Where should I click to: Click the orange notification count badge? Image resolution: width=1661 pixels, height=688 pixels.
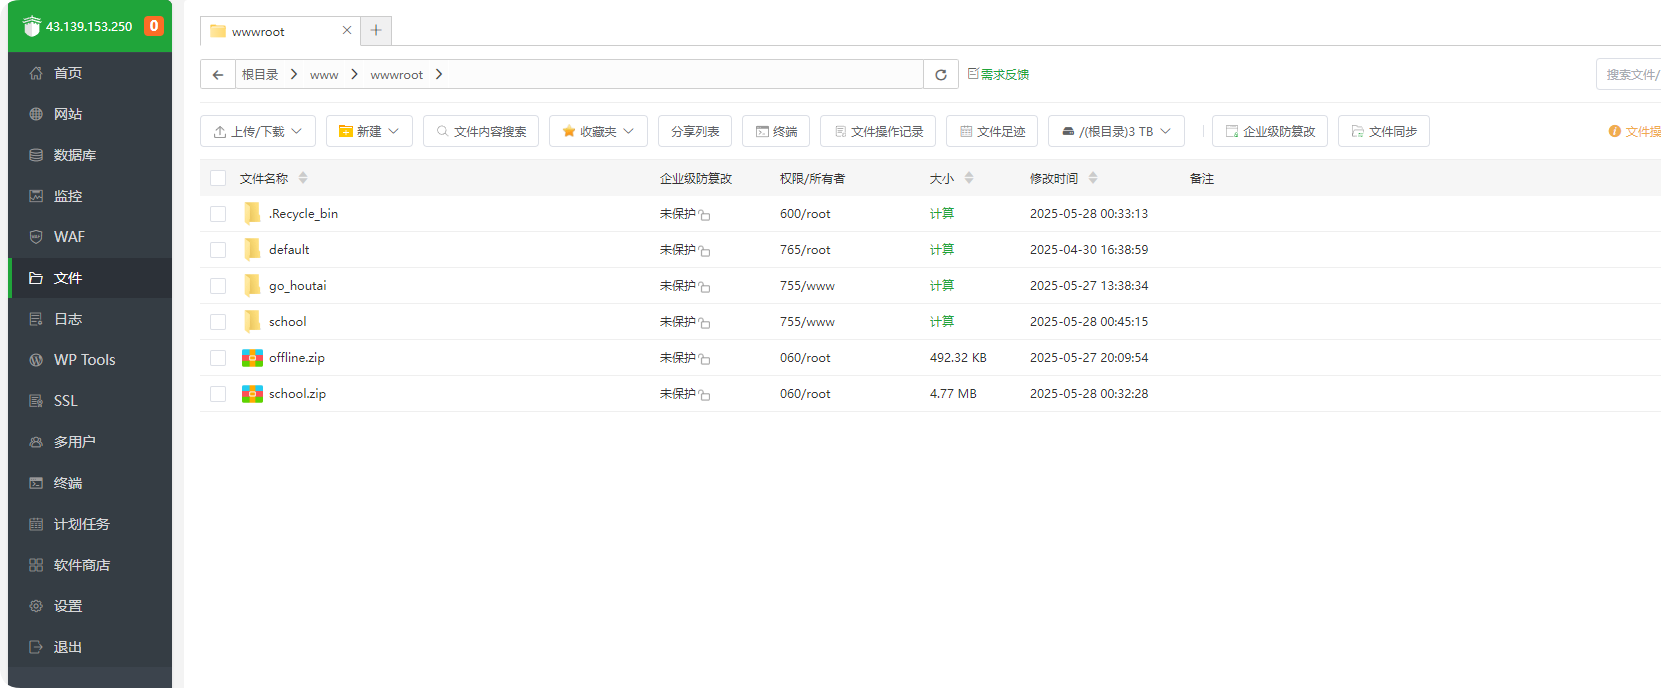coord(154,26)
